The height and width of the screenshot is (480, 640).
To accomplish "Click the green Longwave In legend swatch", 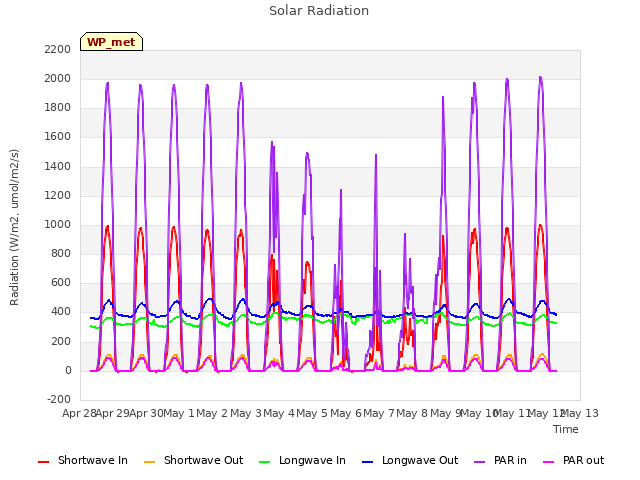I will click(x=264, y=462).
